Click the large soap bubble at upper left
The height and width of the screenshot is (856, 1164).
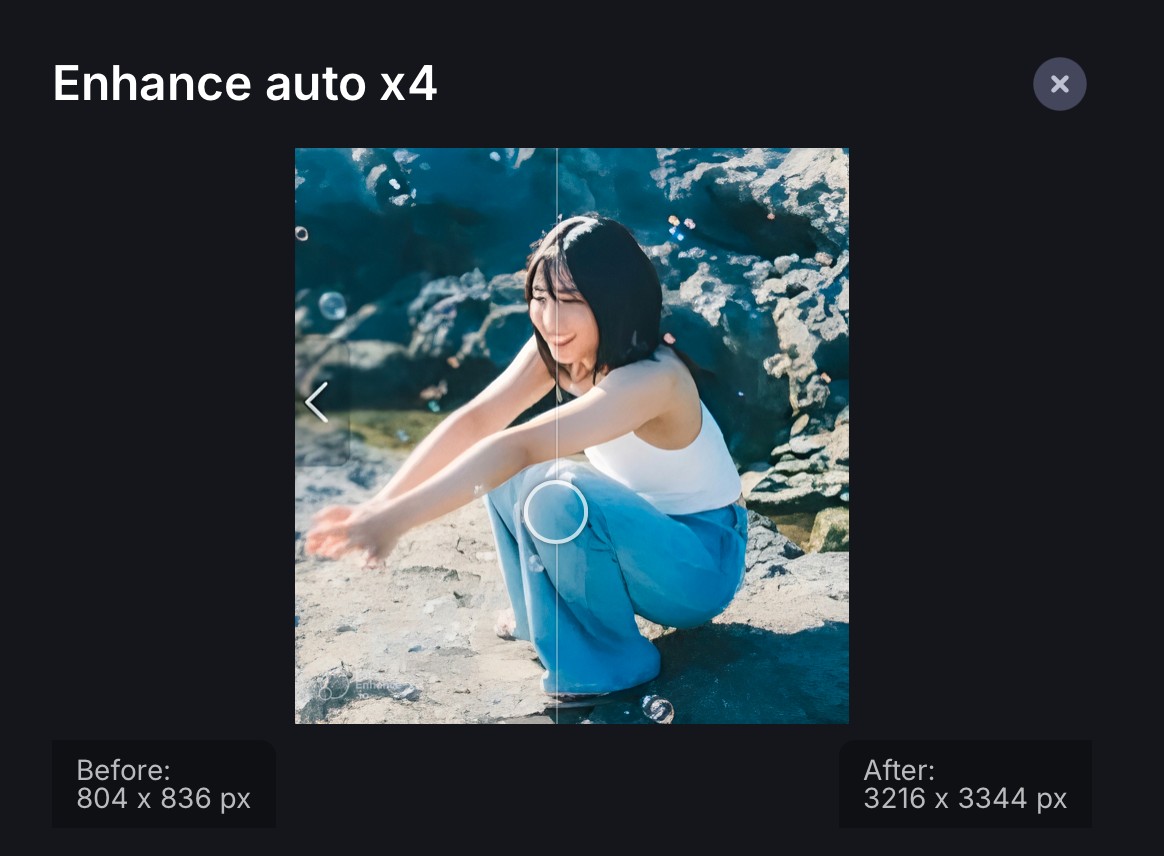click(x=333, y=305)
